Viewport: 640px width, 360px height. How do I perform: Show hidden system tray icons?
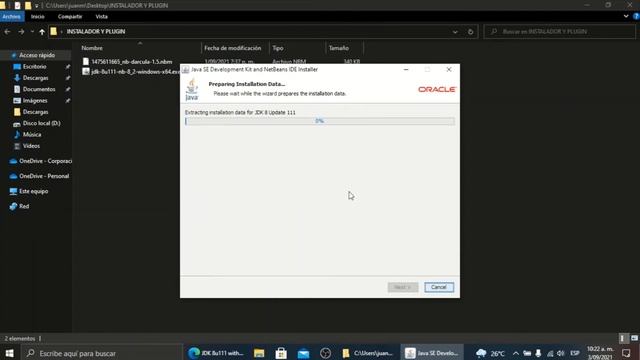click(516, 353)
